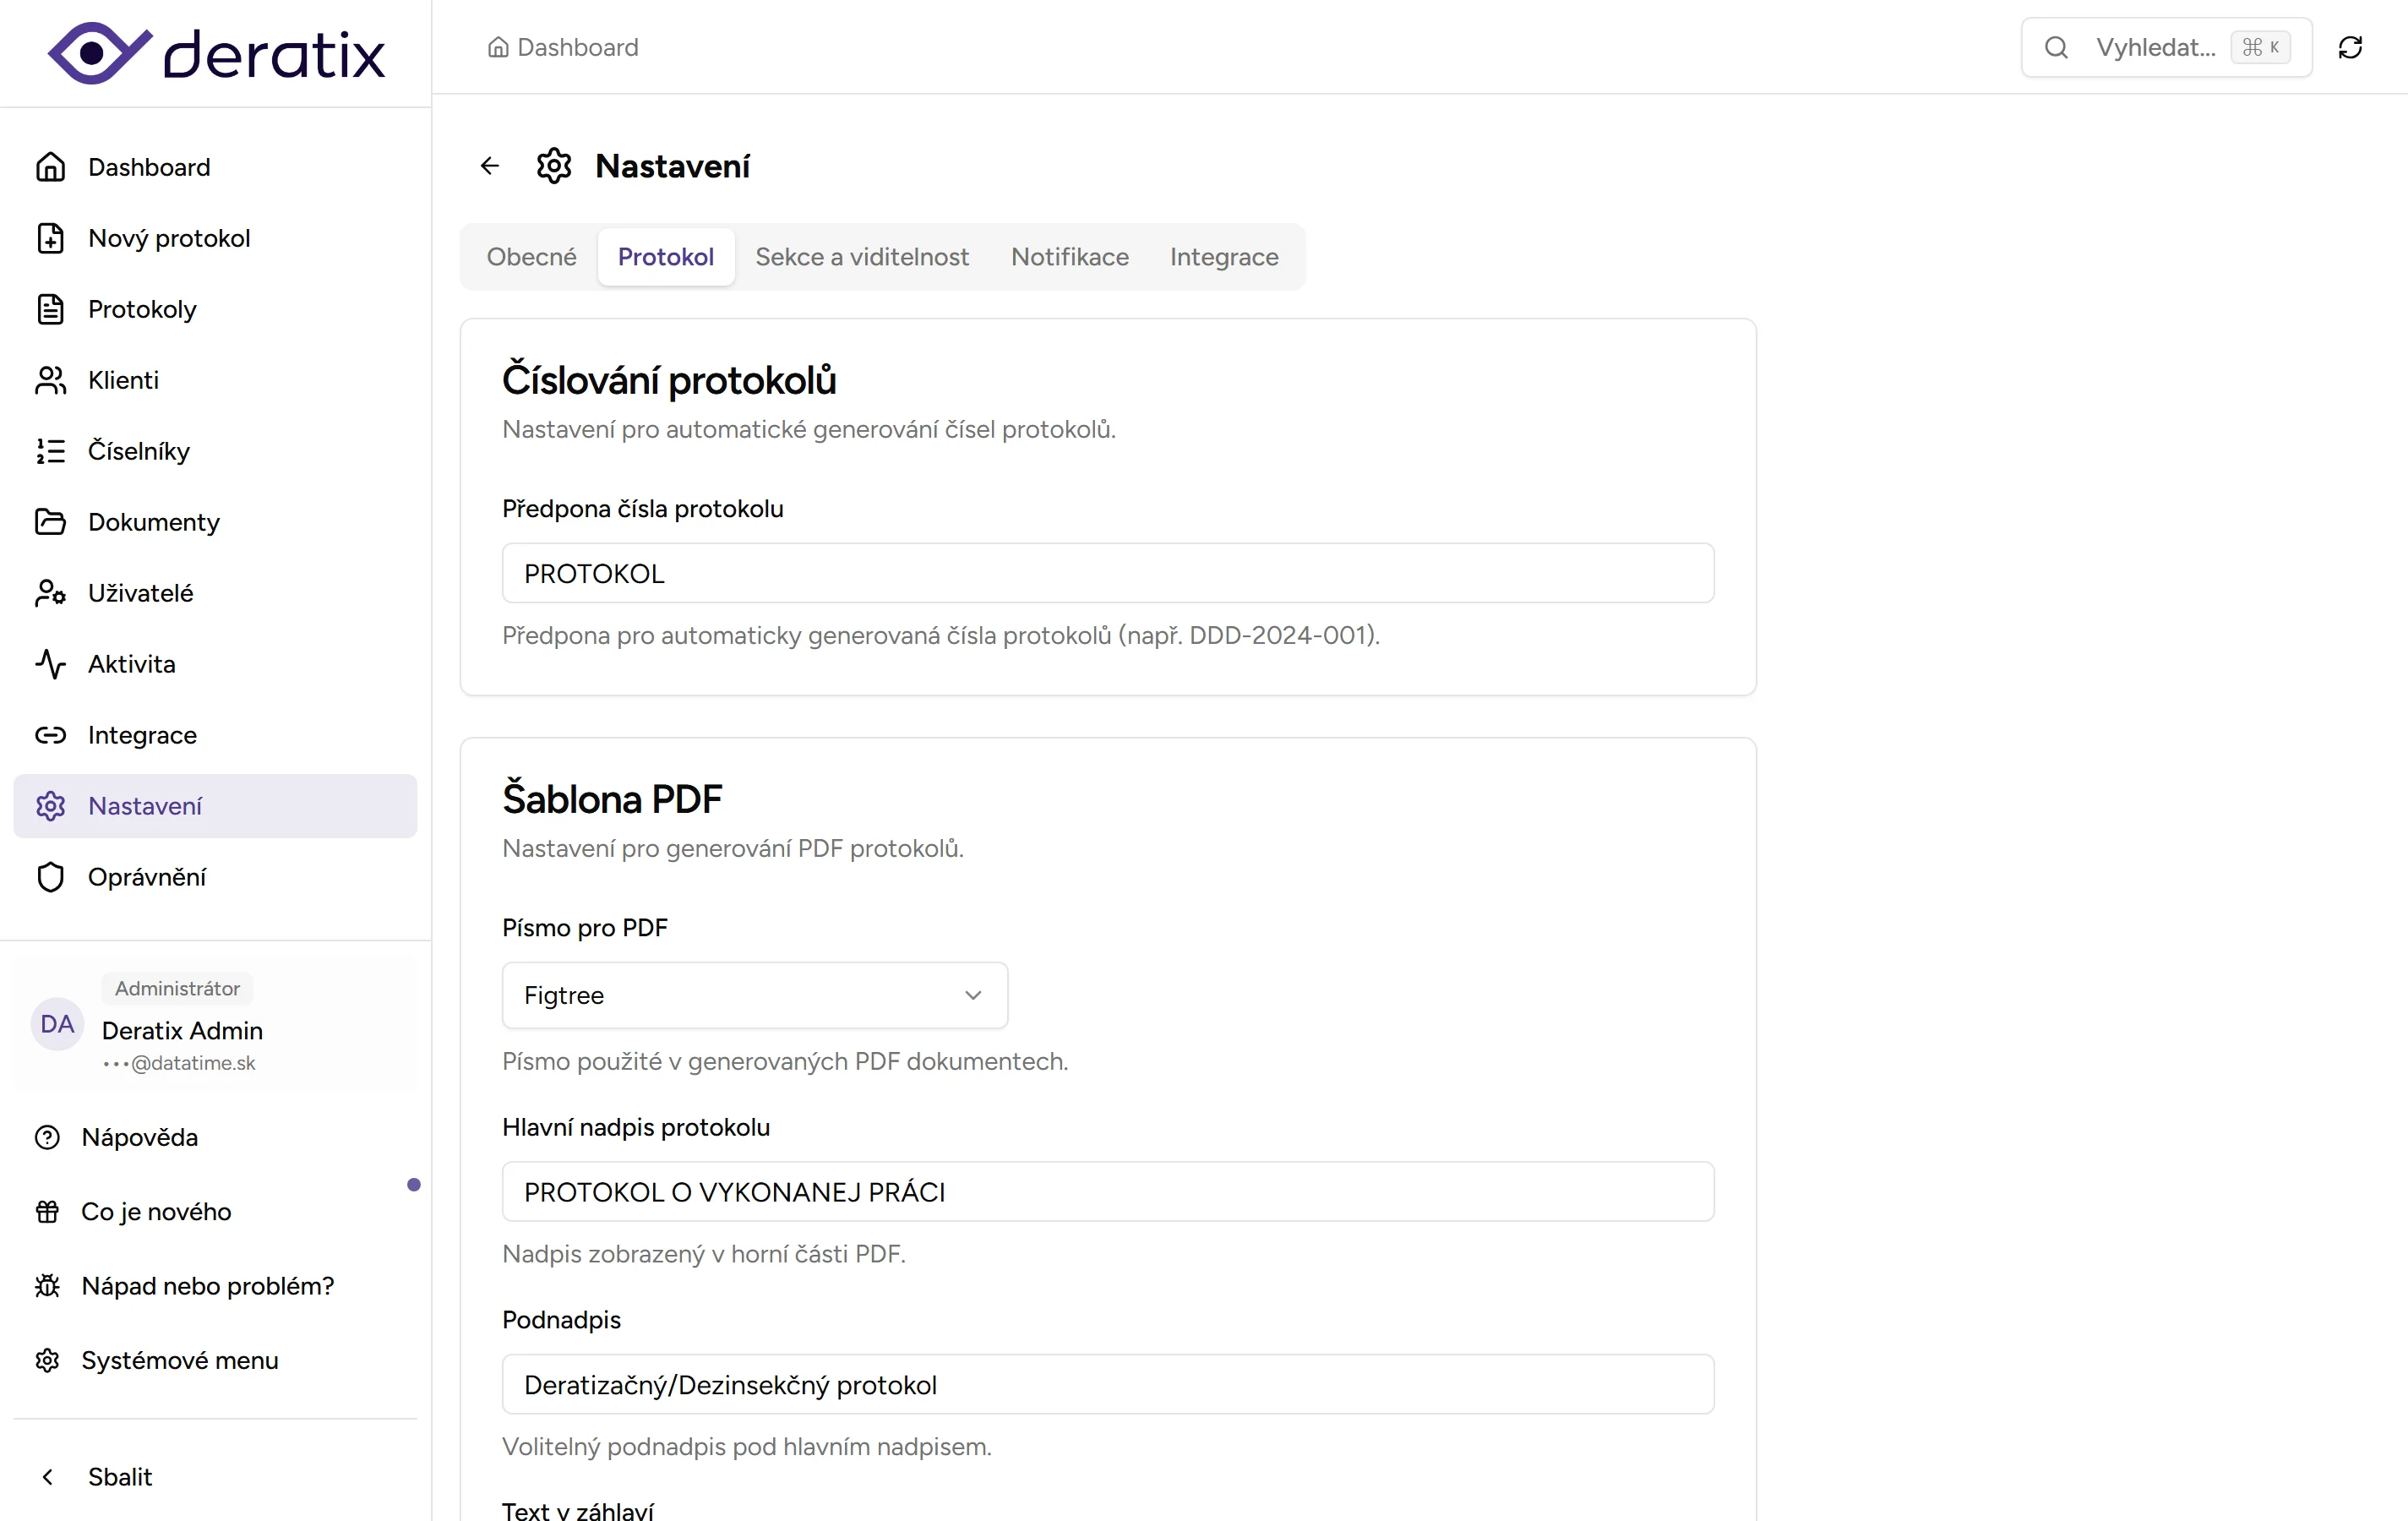
Task: Switch to the Obecné tab
Action: 531,256
